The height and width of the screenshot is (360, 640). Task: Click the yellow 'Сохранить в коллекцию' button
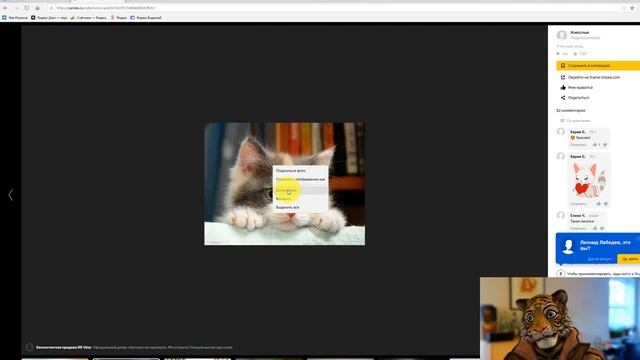598,65
